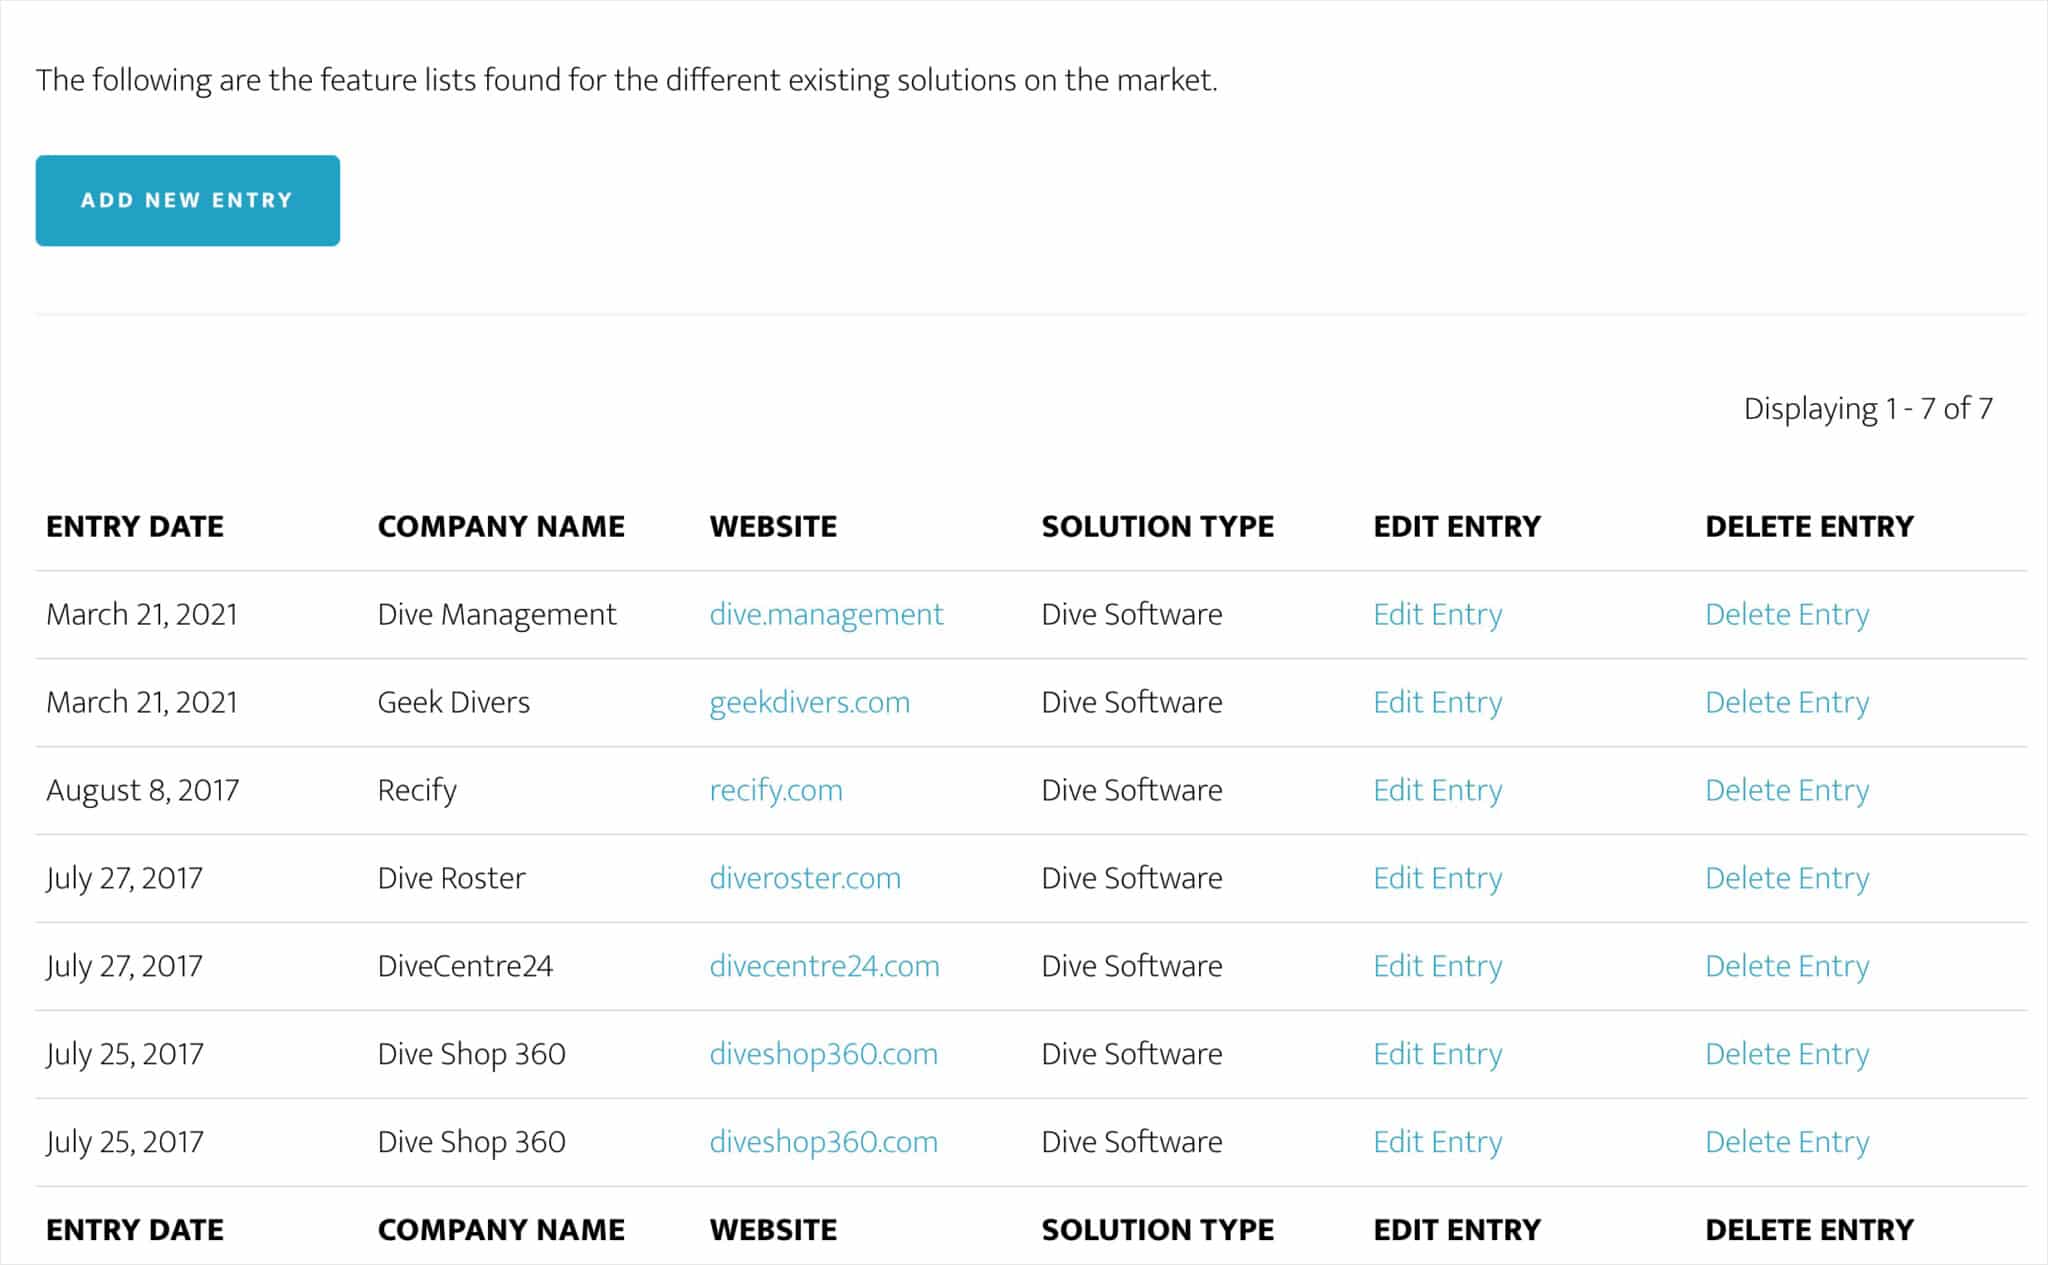Edit the Geek Divers entry
The width and height of the screenshot is (2048, 1265).
pos(1438,702)
